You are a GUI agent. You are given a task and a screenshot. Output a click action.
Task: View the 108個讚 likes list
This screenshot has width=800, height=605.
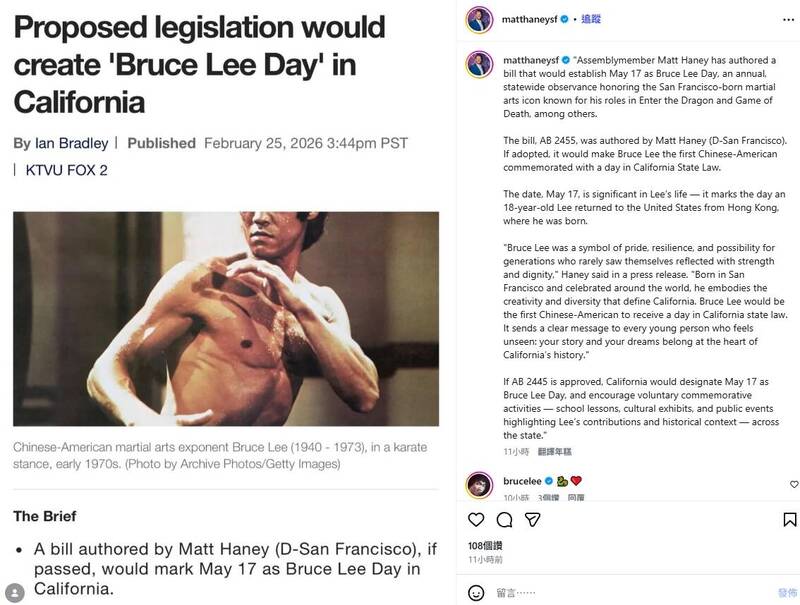tap(485, 546)
